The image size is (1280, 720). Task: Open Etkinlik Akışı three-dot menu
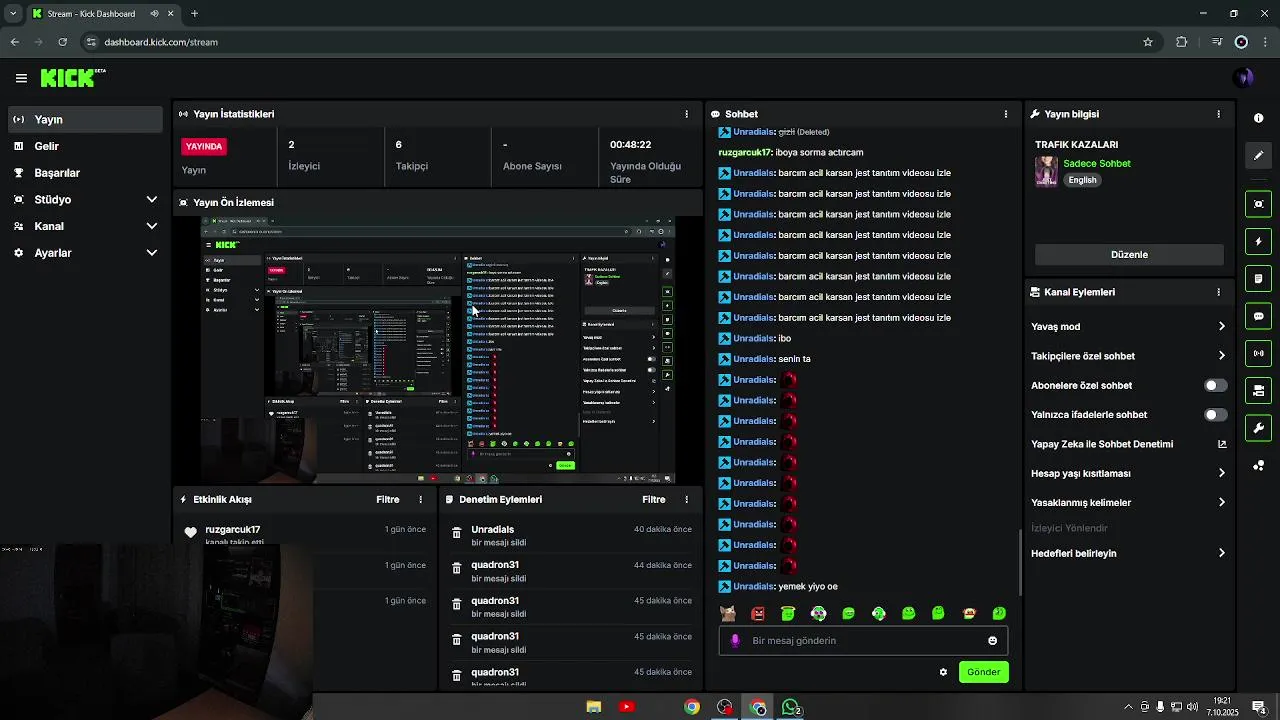click(x=420, y=499)
